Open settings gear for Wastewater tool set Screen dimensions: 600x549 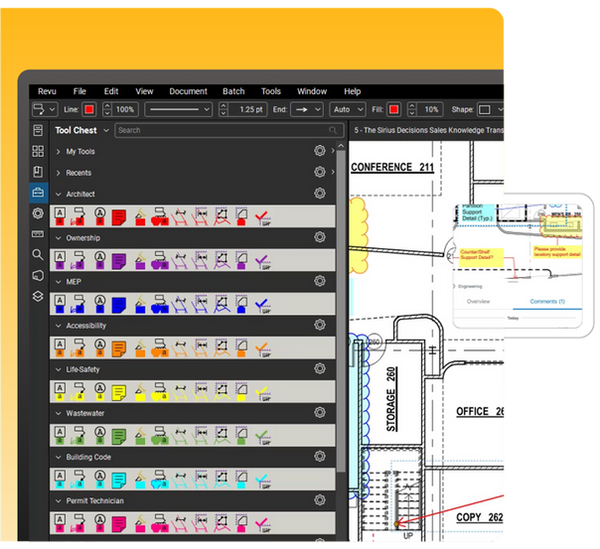(x=320, y=413)
